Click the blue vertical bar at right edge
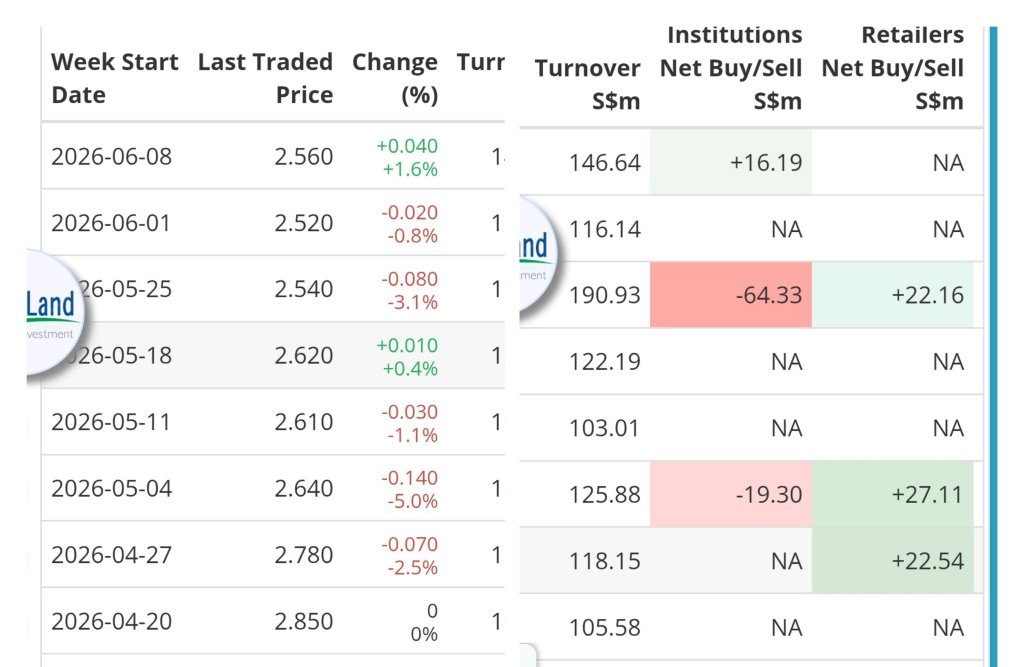This screenshot has height=667, width=1024. click(x=993, y=346)
